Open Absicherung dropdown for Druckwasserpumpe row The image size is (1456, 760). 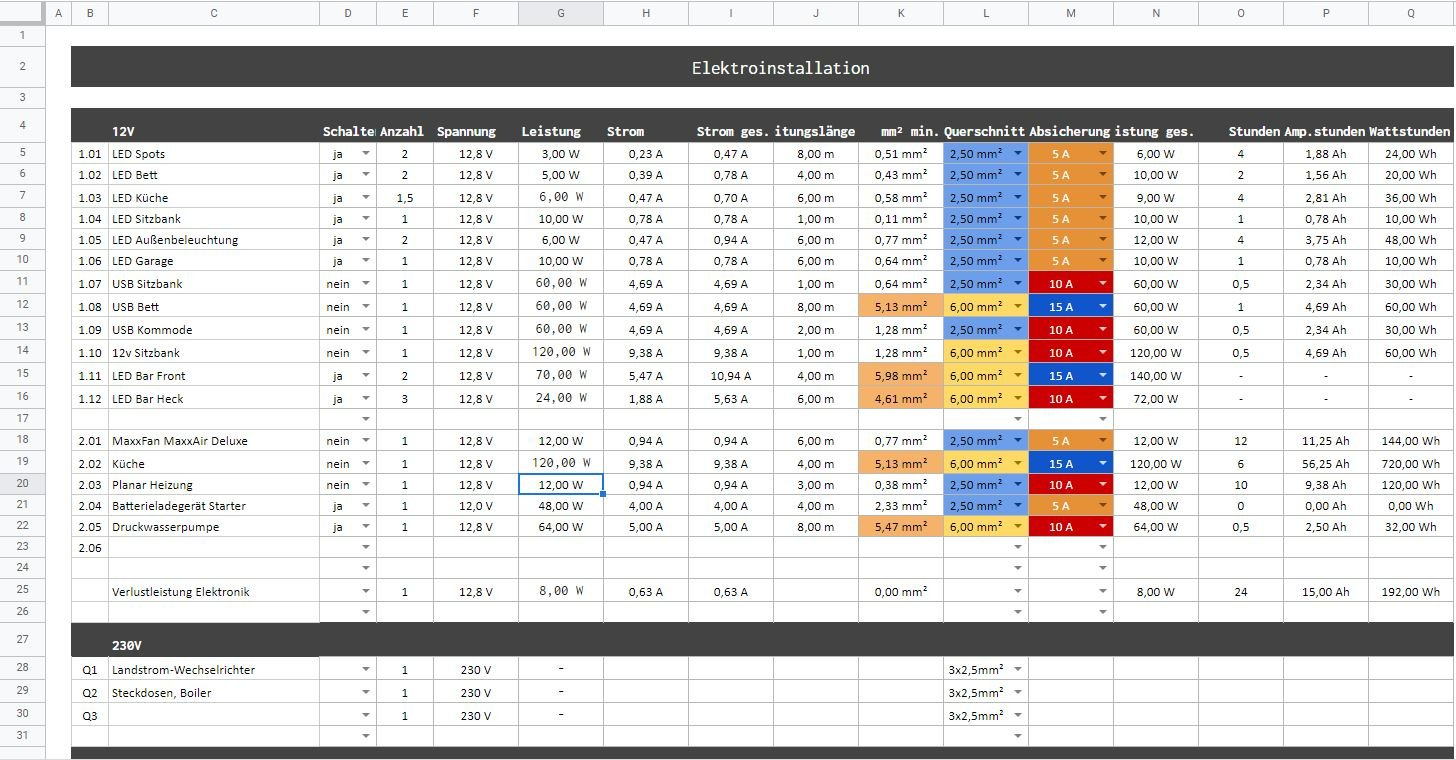coord(1103,527)
